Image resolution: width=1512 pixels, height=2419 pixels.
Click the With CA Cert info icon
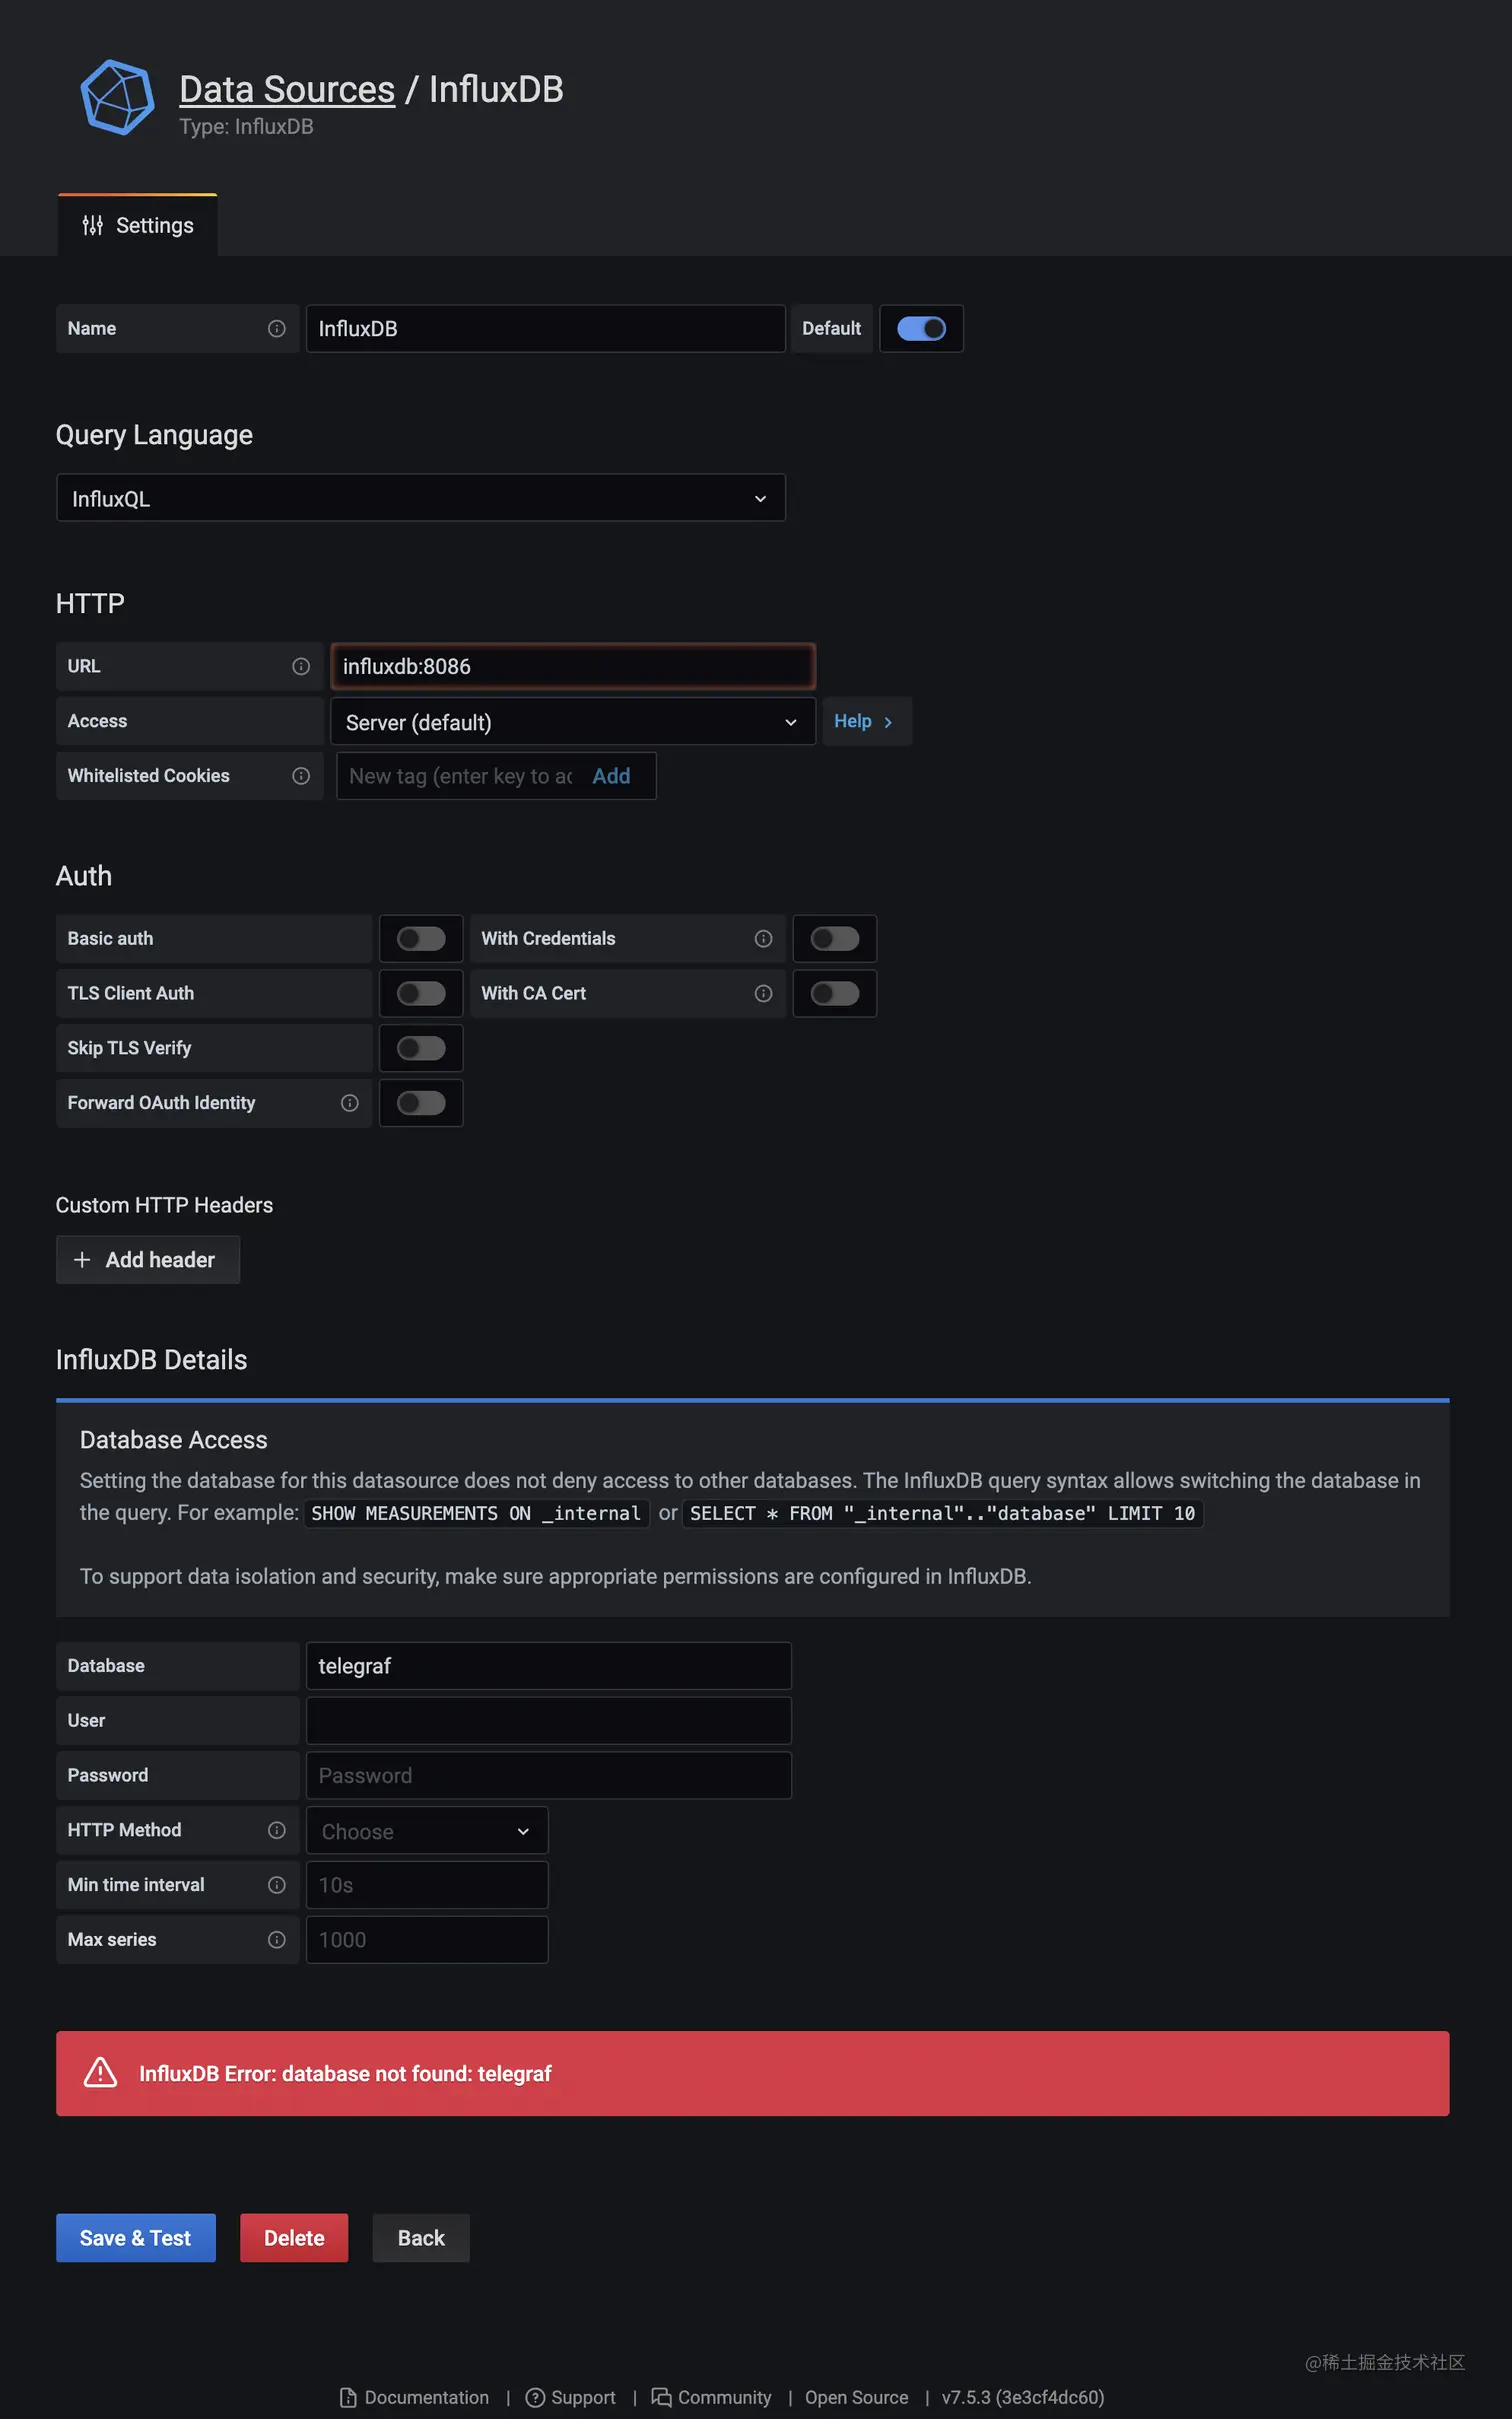[763, 993]
